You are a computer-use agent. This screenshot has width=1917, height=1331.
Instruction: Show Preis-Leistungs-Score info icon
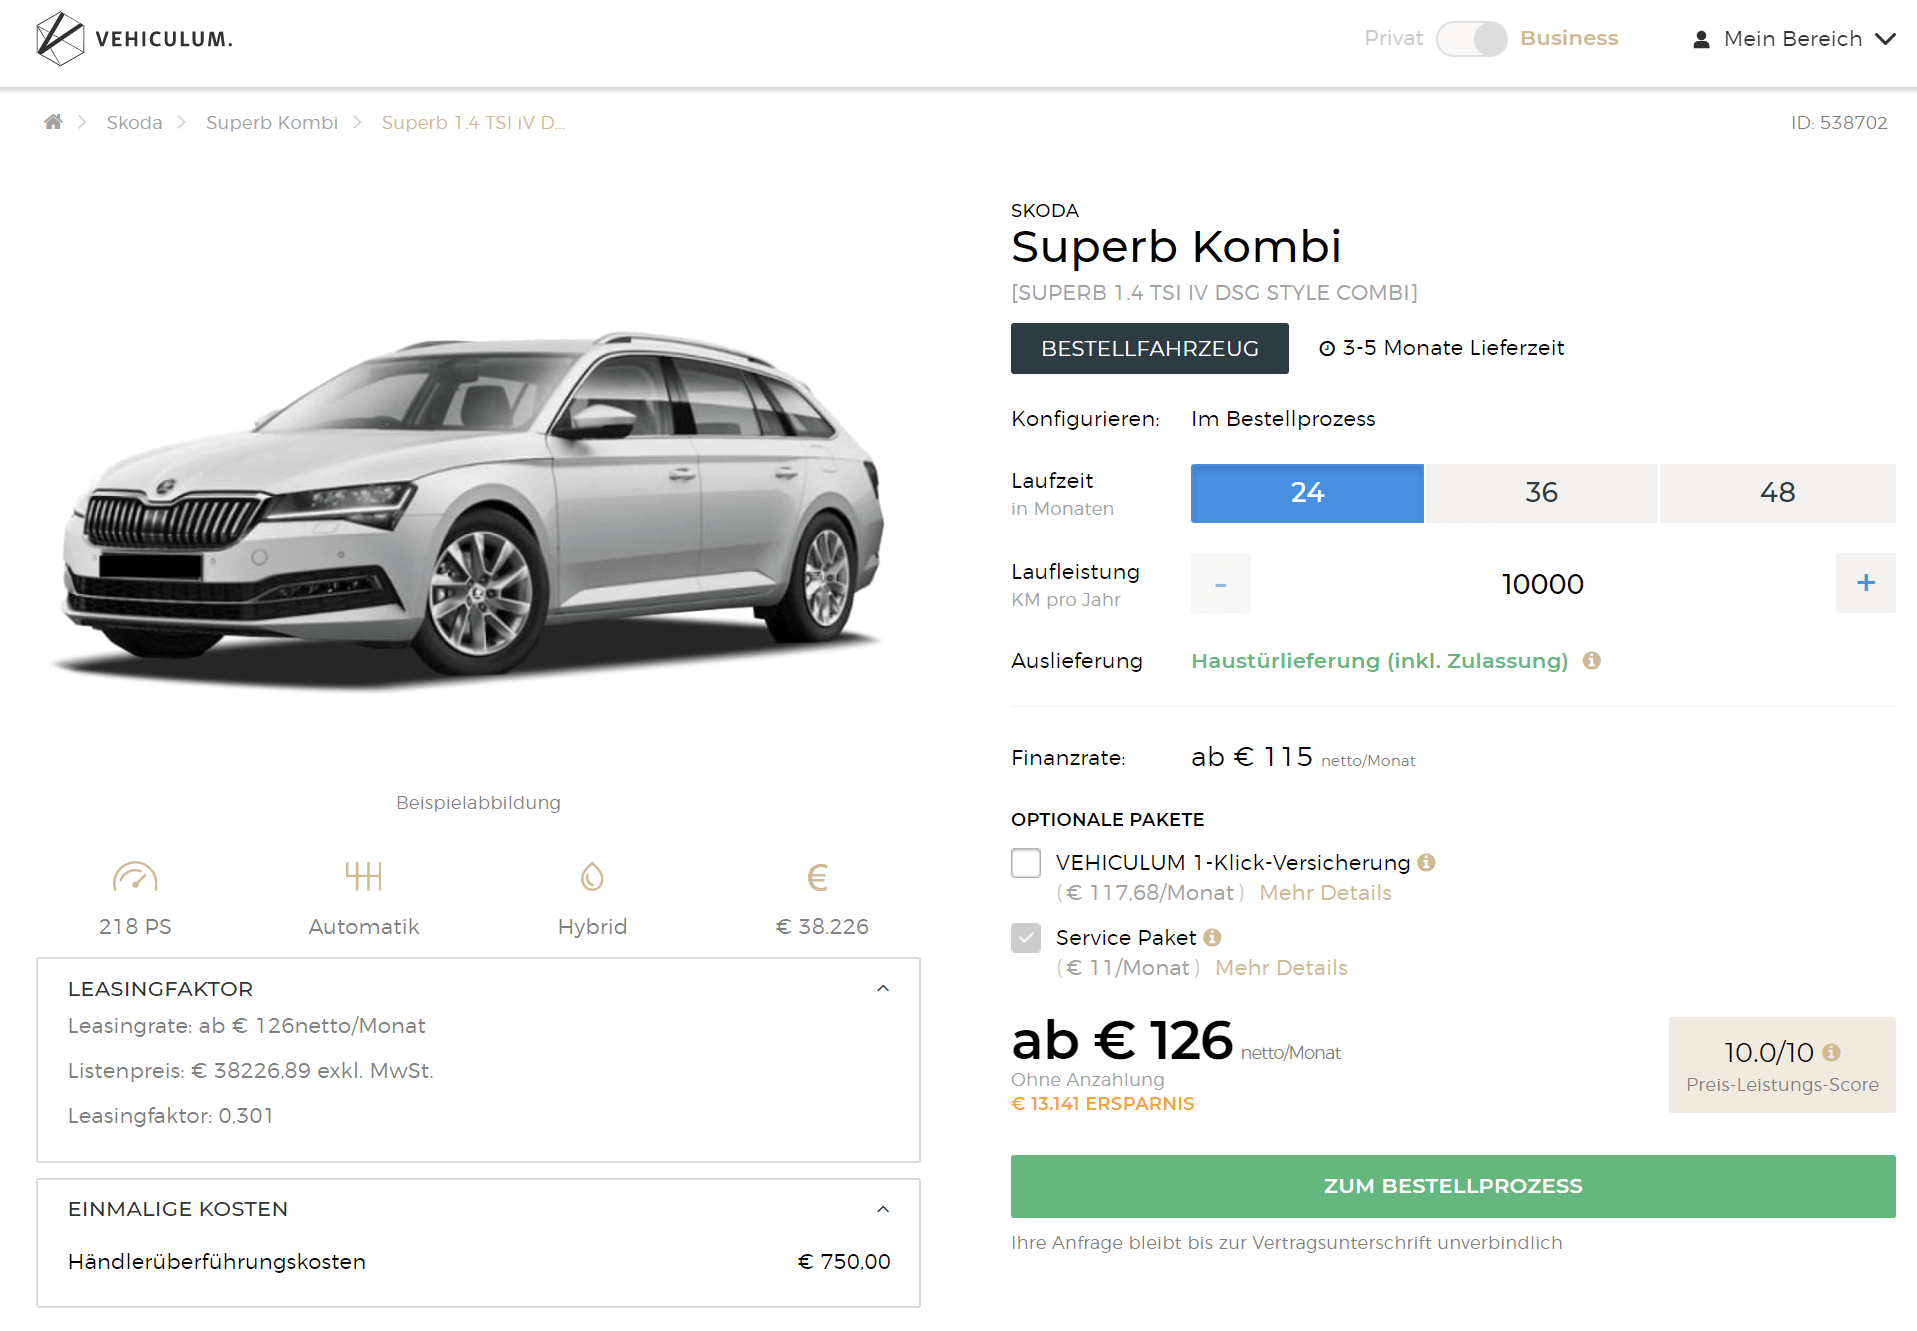(1831, 1052)
